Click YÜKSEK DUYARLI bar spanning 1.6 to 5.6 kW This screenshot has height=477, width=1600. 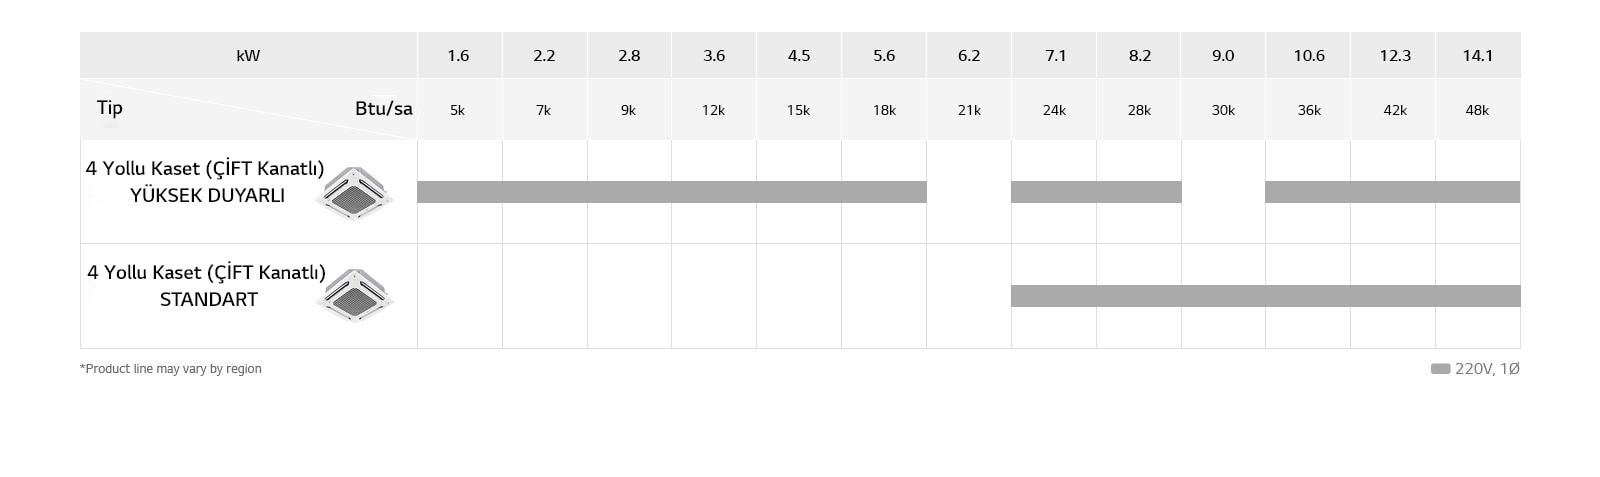coord(671,192)
